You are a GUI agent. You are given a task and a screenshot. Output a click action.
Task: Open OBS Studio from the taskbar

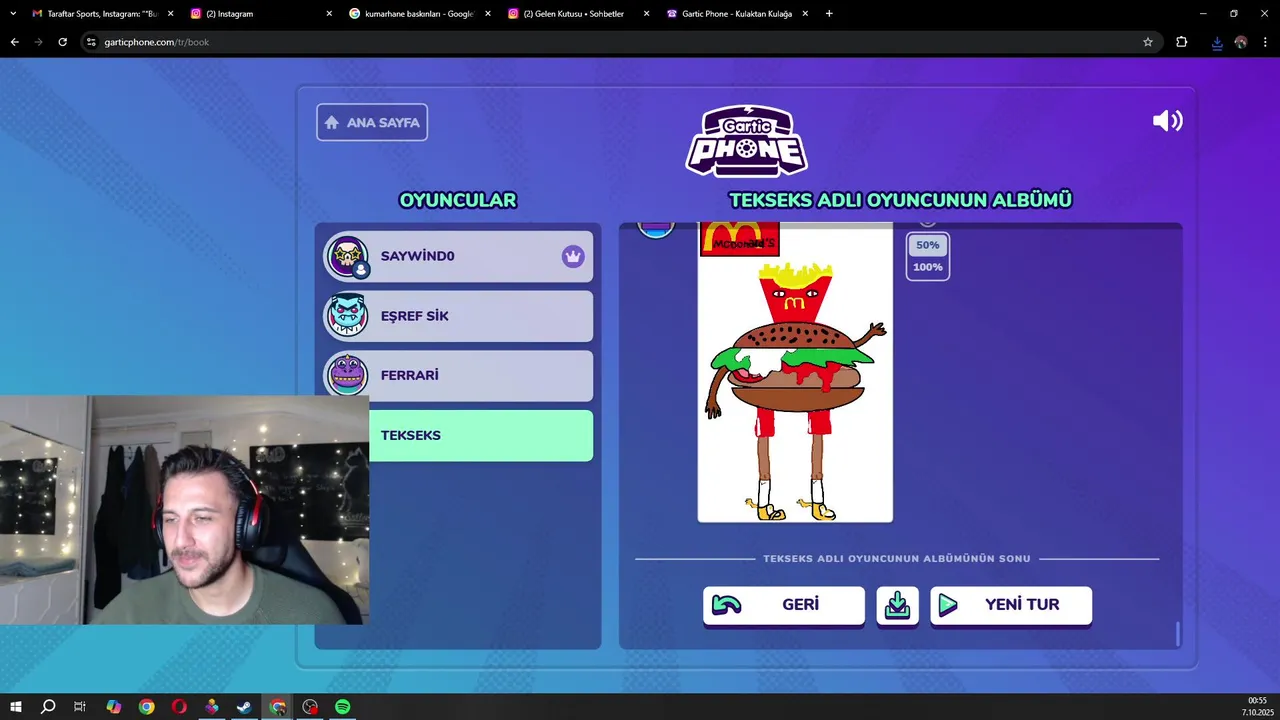point(310,707)
